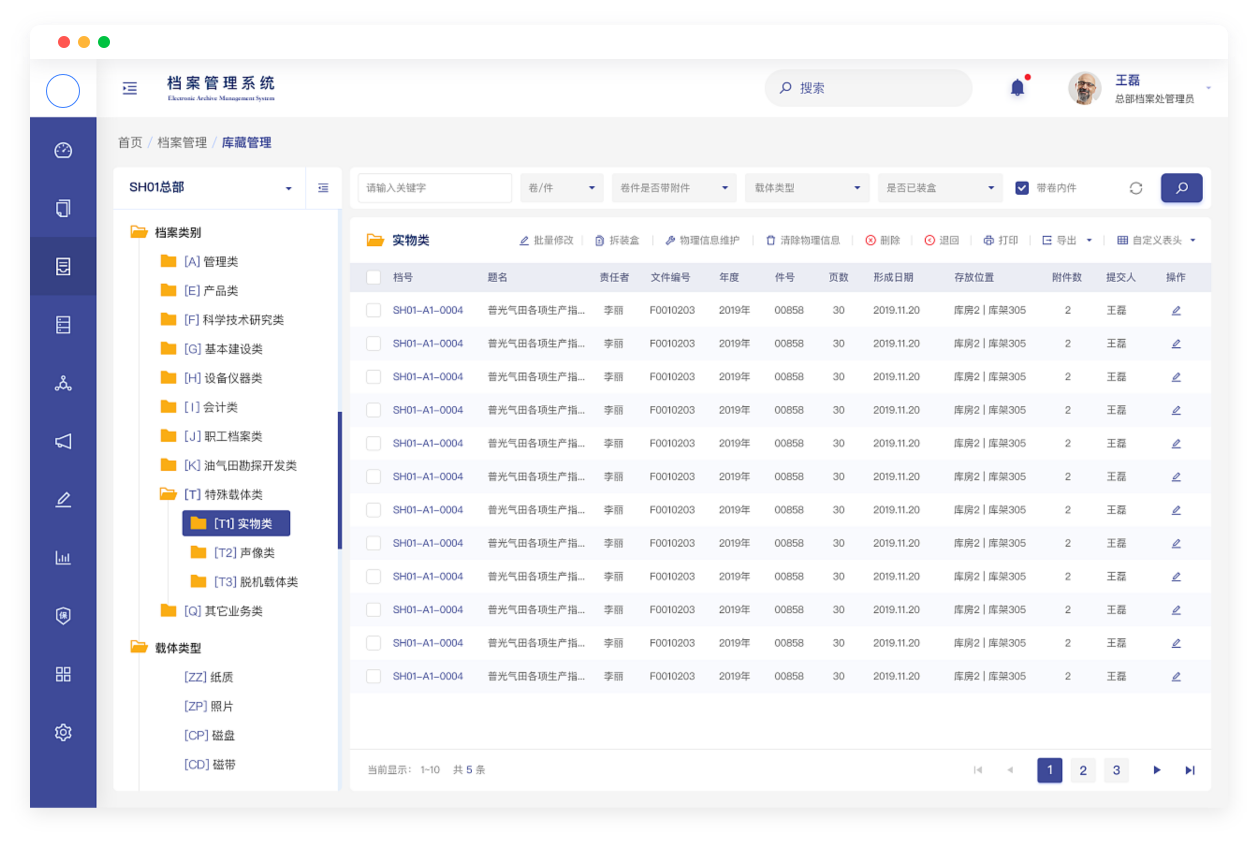
Task: Check the first row SH01-A1-0004 checkbox
Action: (x=373, y=310)
